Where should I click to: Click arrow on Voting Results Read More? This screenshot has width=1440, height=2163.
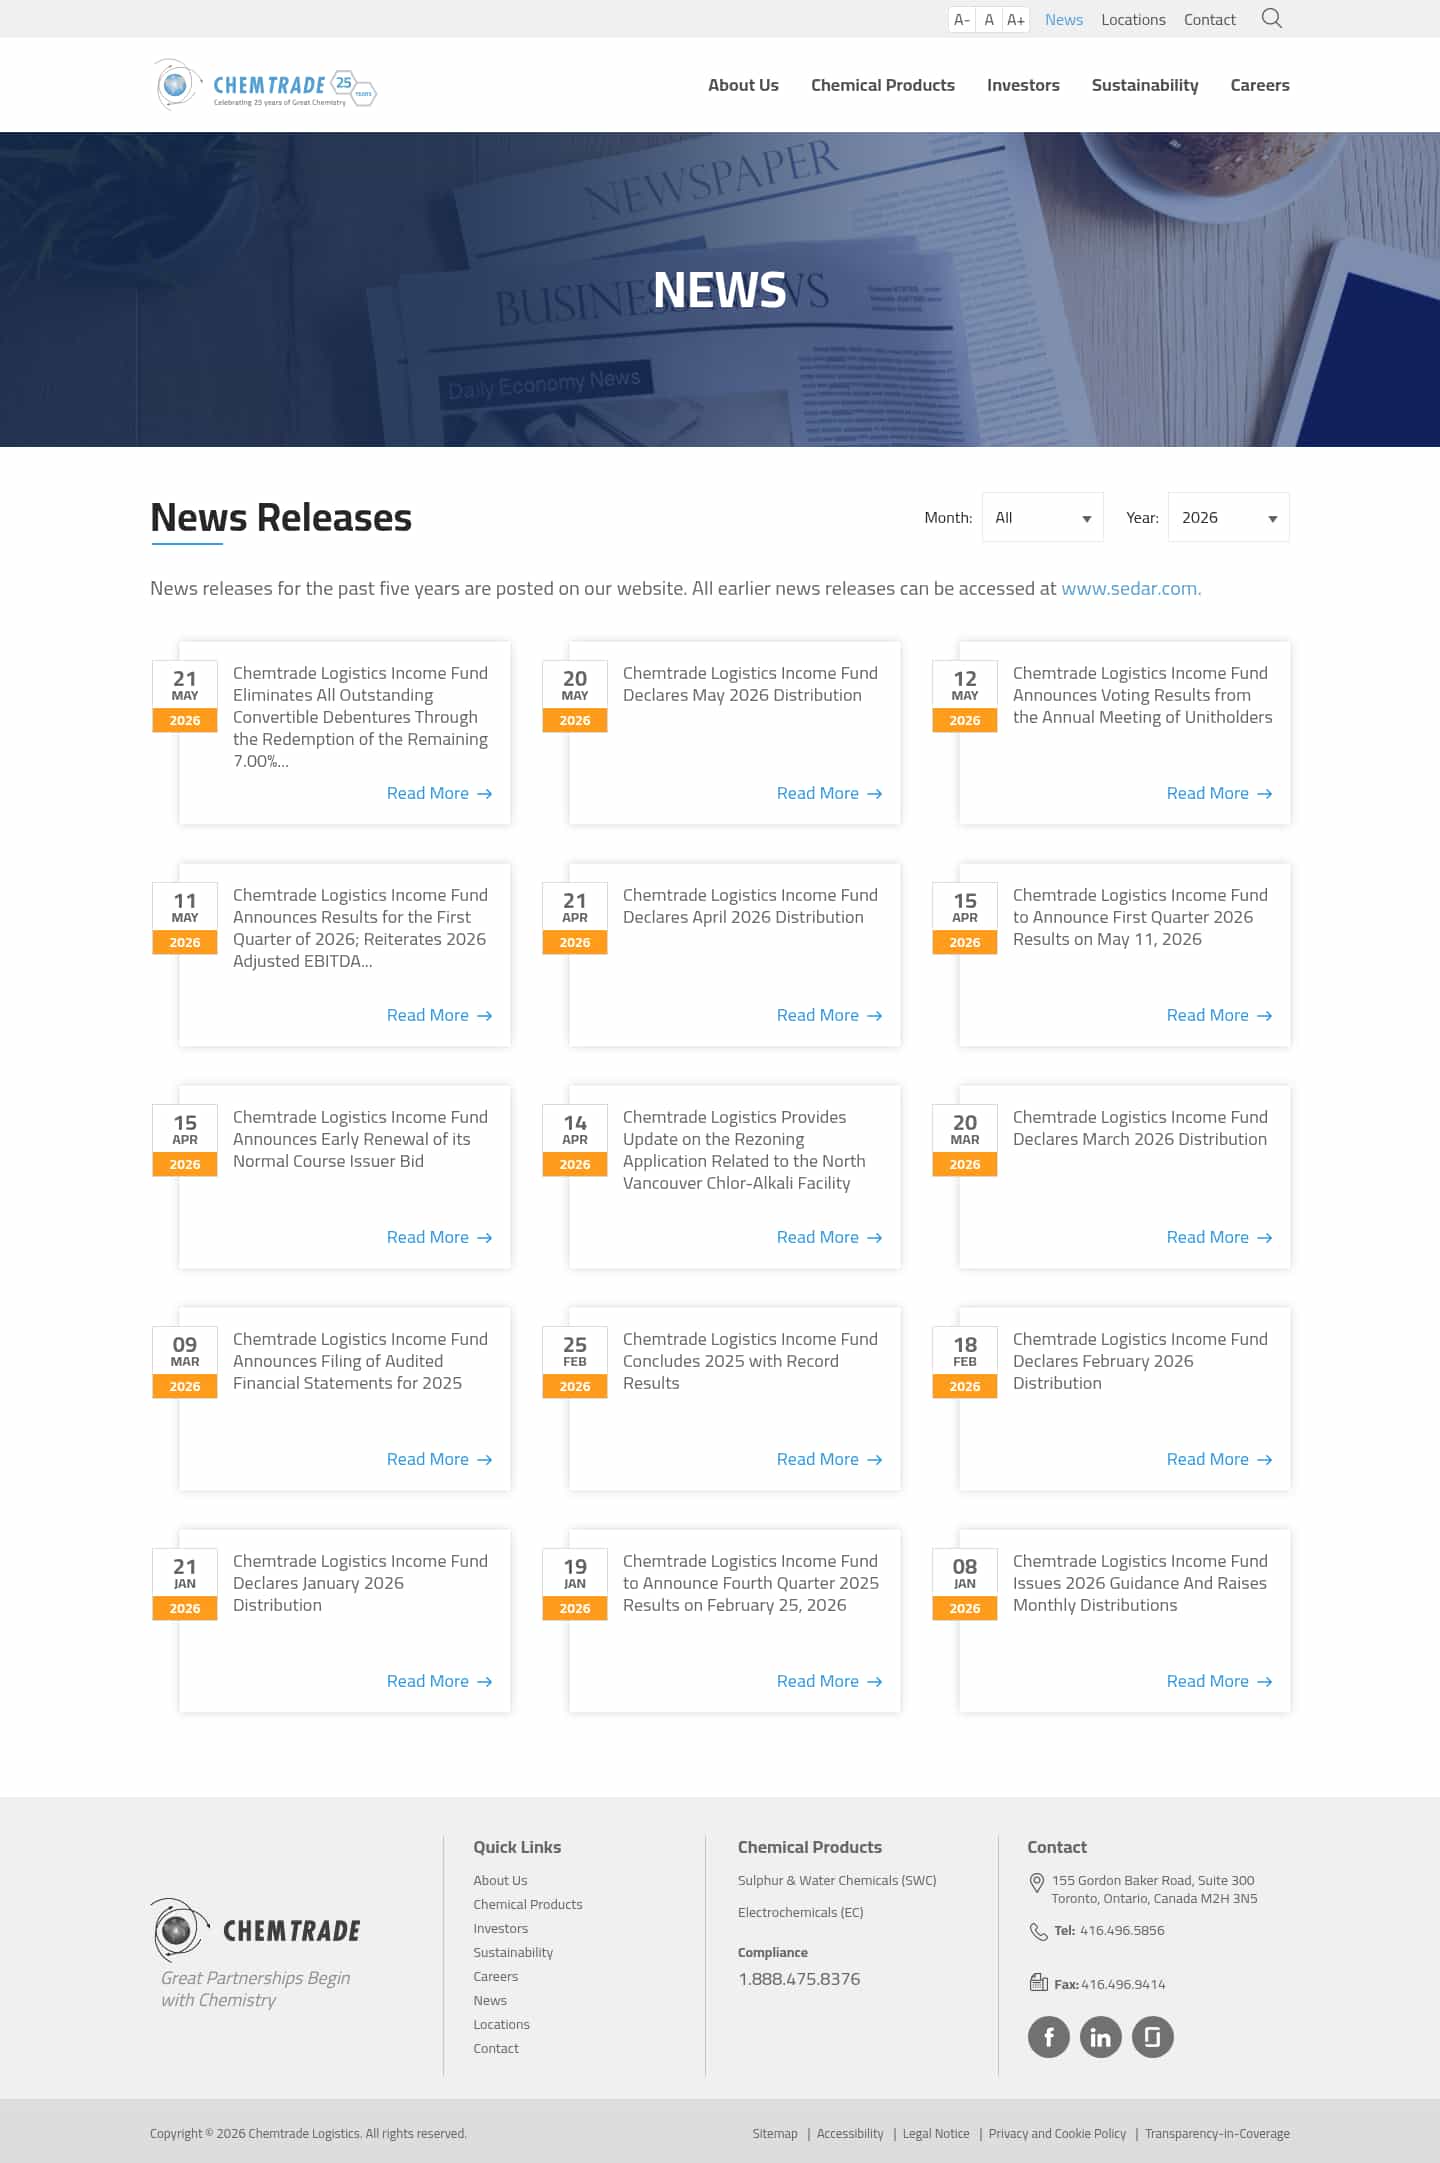(1265, 794)
